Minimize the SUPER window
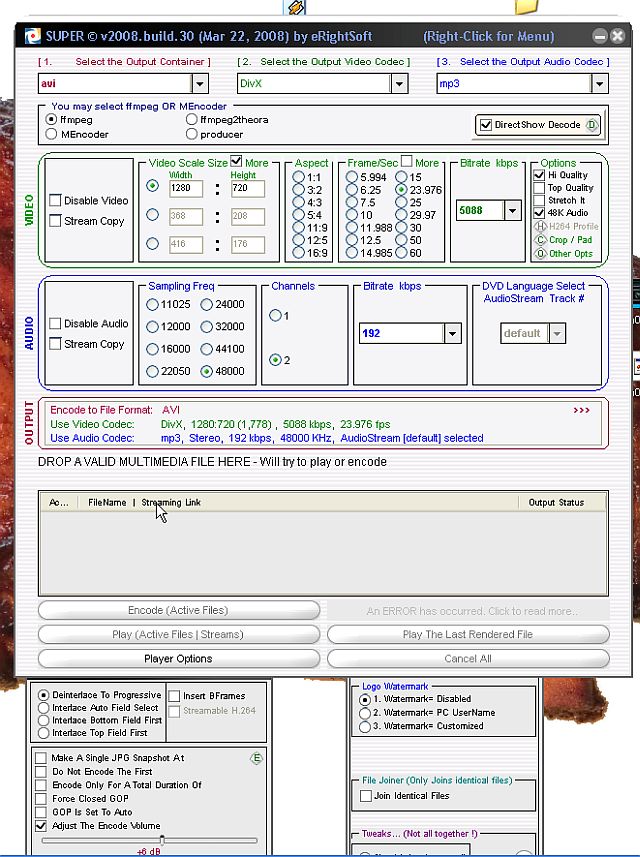This screenshot has width=640, height=857. [x=600, y=37]
